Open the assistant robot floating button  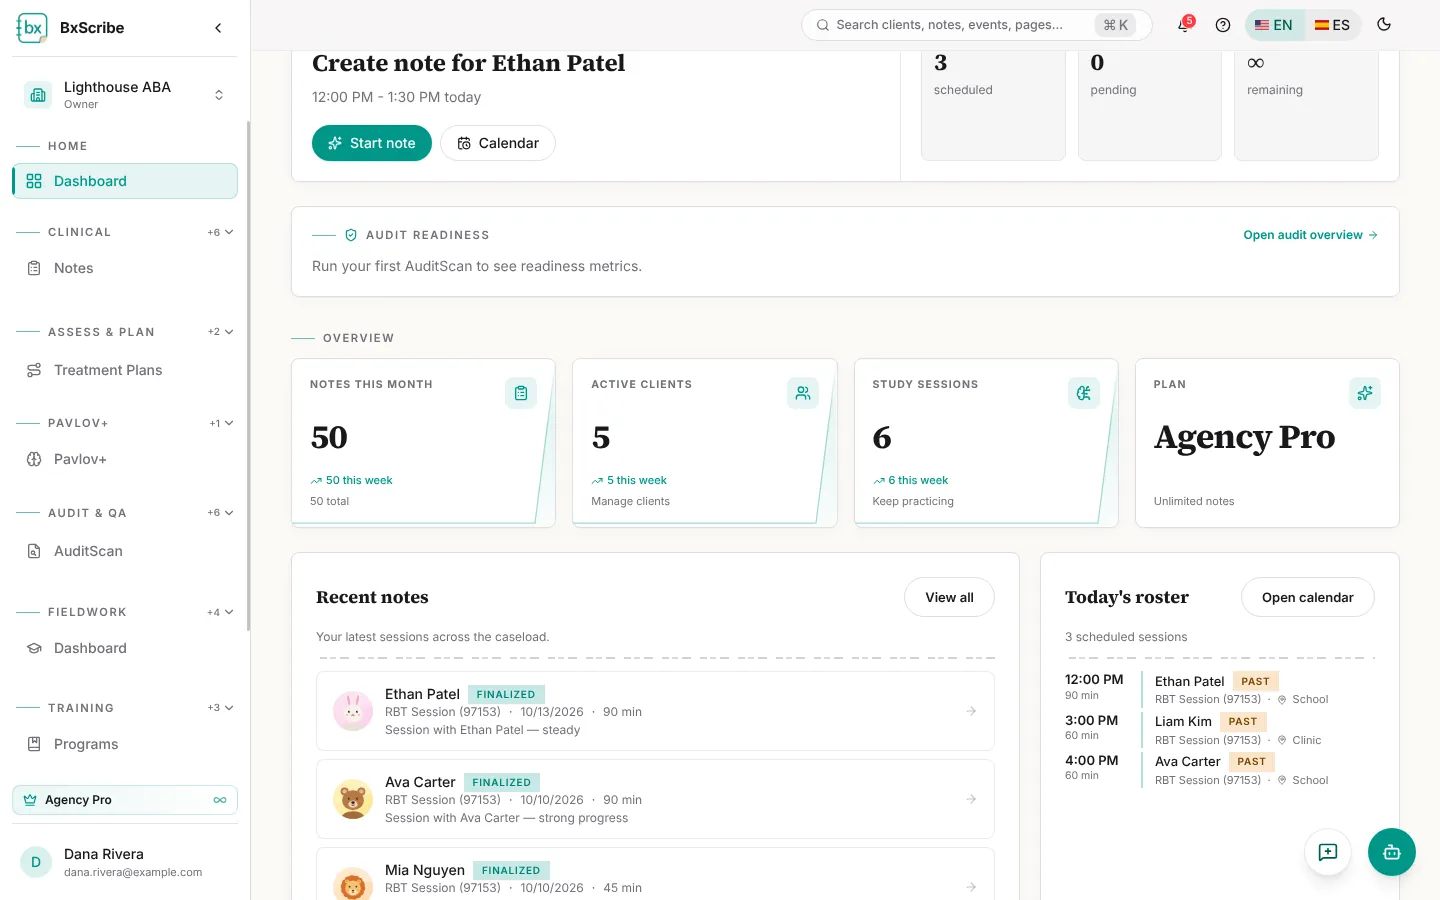[1392, 852]
